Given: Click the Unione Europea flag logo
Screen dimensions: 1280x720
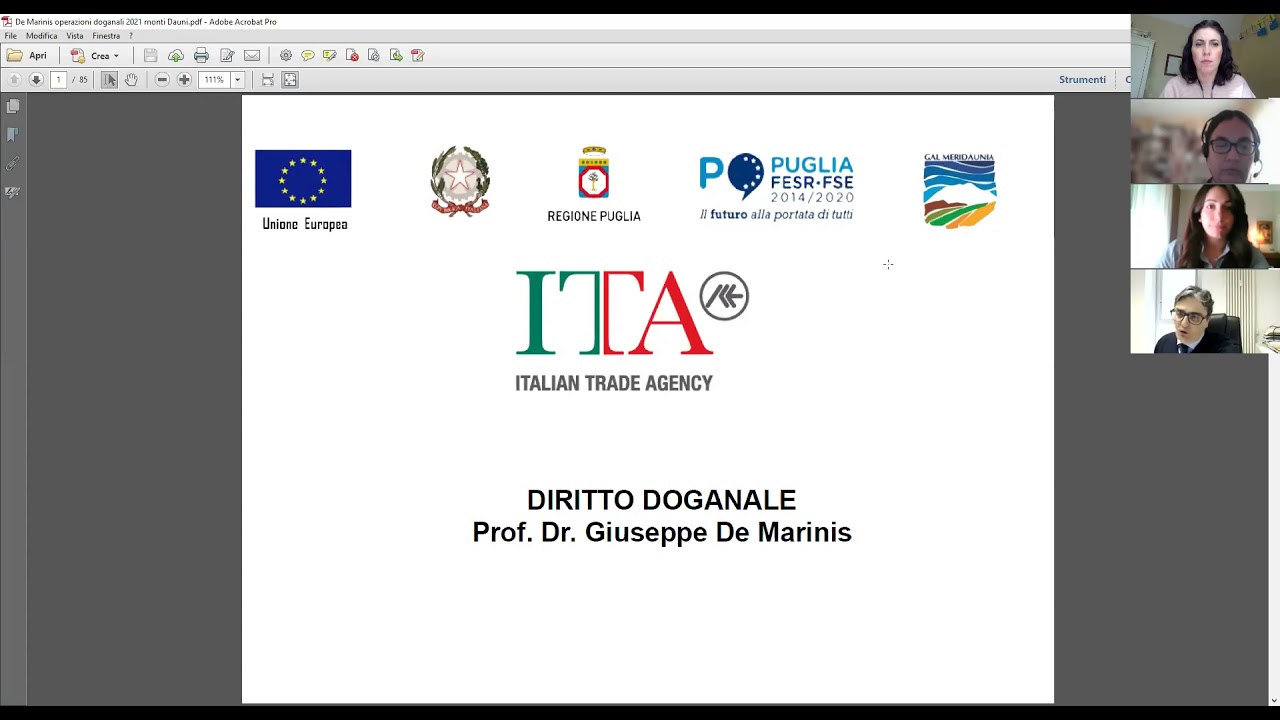Looking at the screenshot, I should 303,179.
